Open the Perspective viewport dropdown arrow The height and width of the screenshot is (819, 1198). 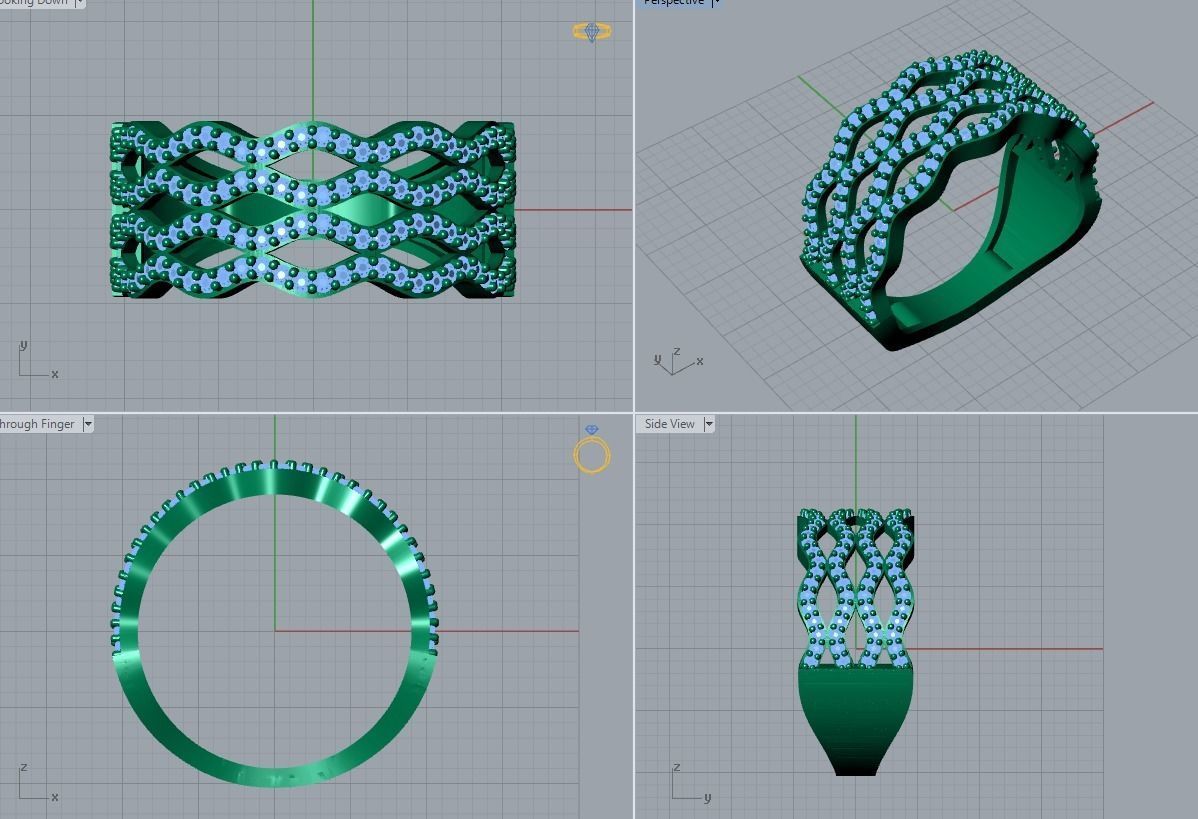(716, 3)
